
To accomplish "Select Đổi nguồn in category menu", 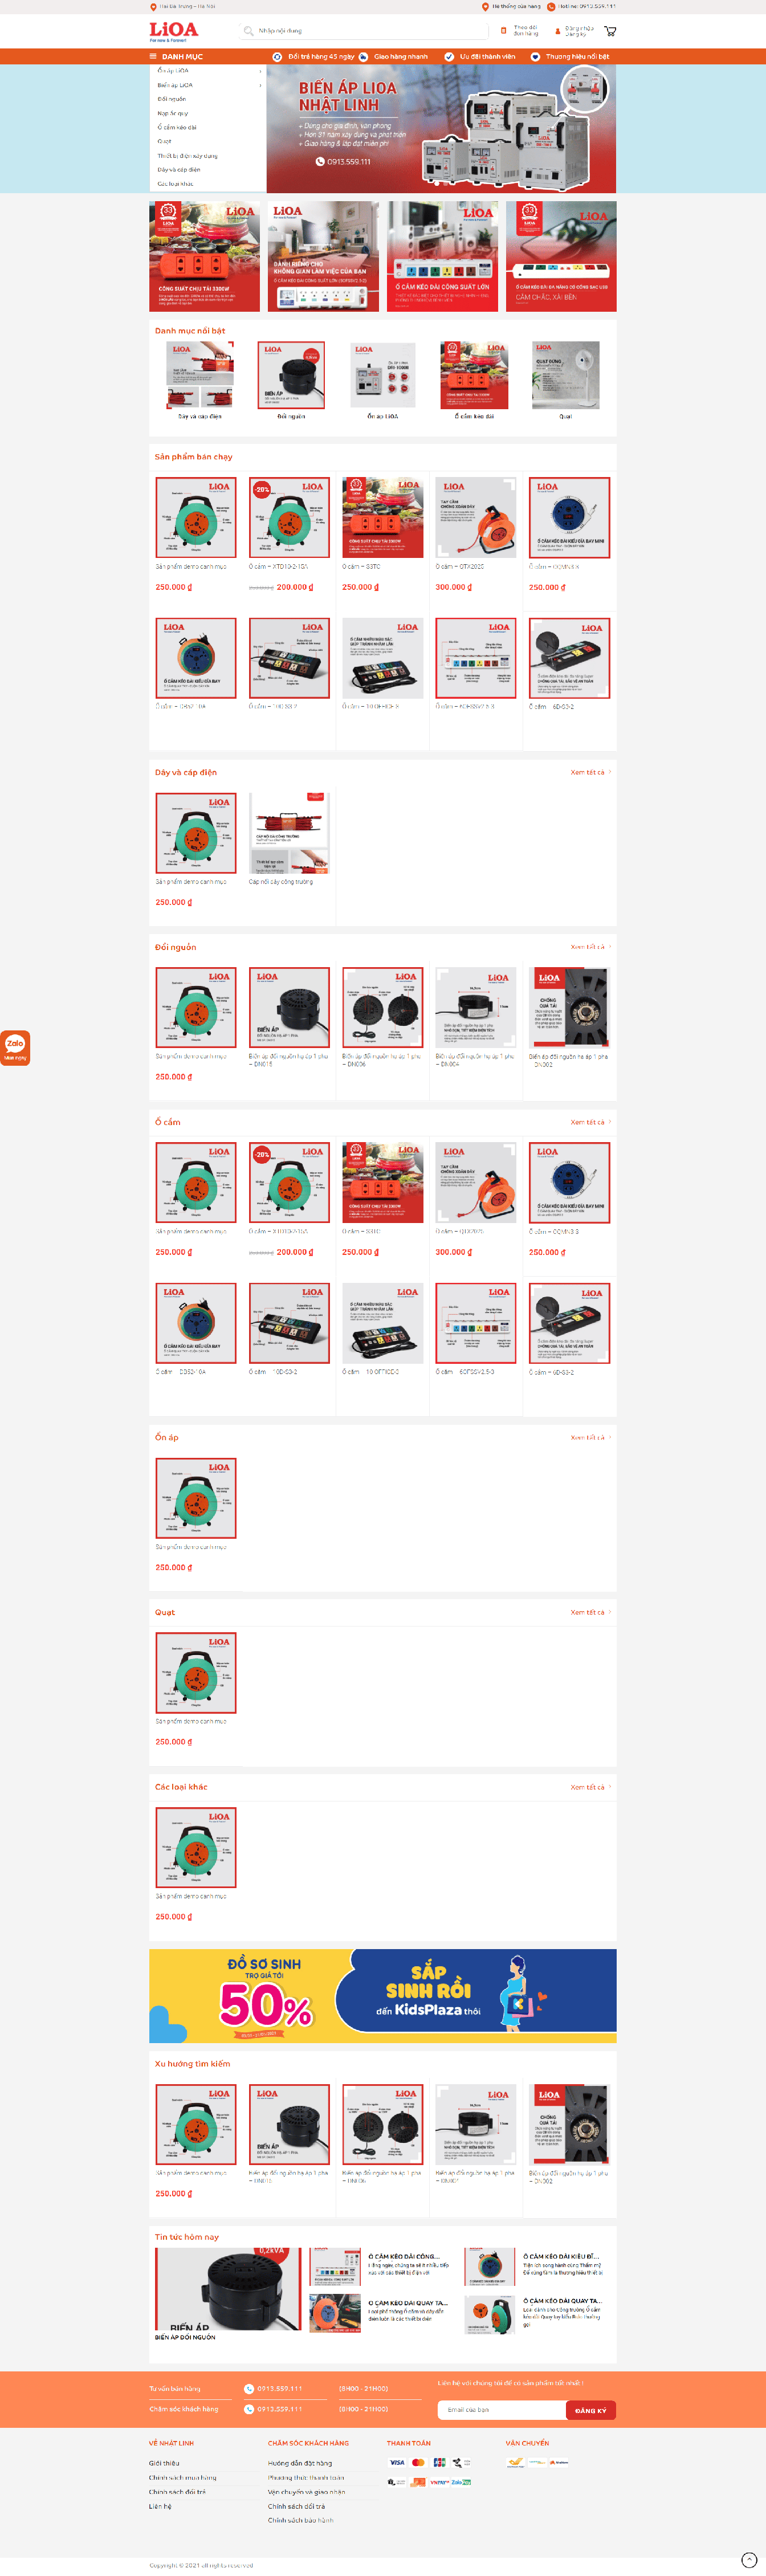I will (x=171, y=99).
